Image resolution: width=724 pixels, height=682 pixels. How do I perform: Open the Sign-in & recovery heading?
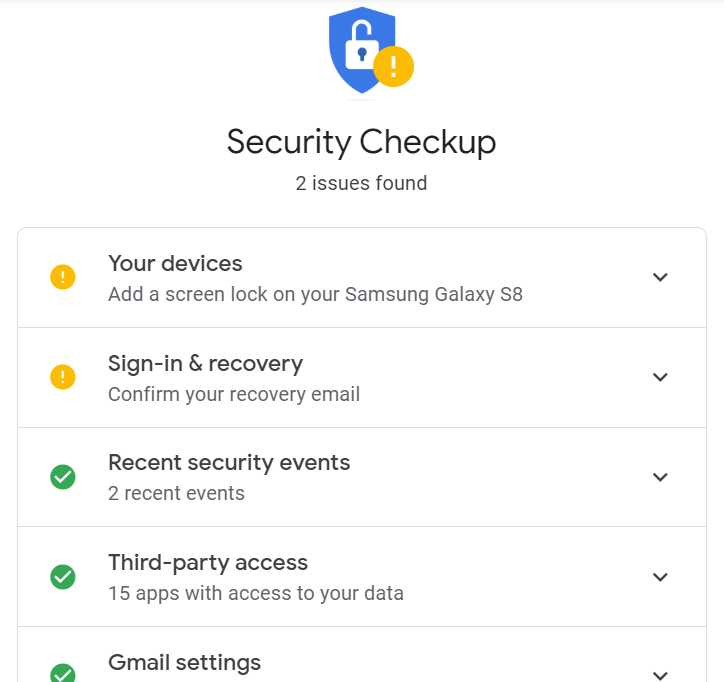click(x=205, y=364)
